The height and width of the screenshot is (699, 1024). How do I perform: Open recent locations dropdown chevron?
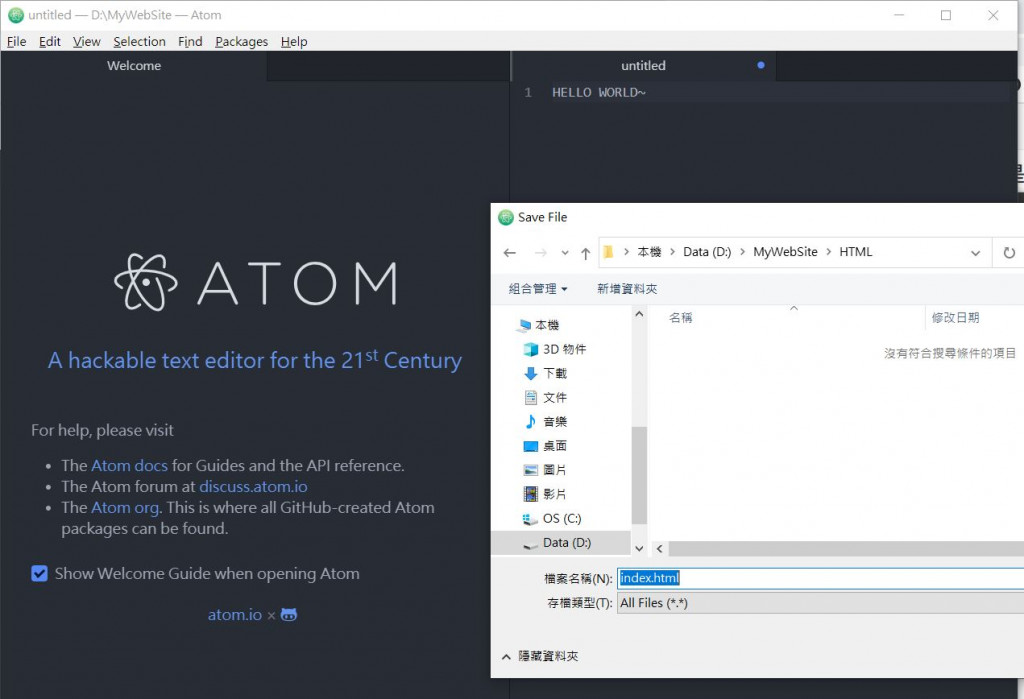coord(565,253)
